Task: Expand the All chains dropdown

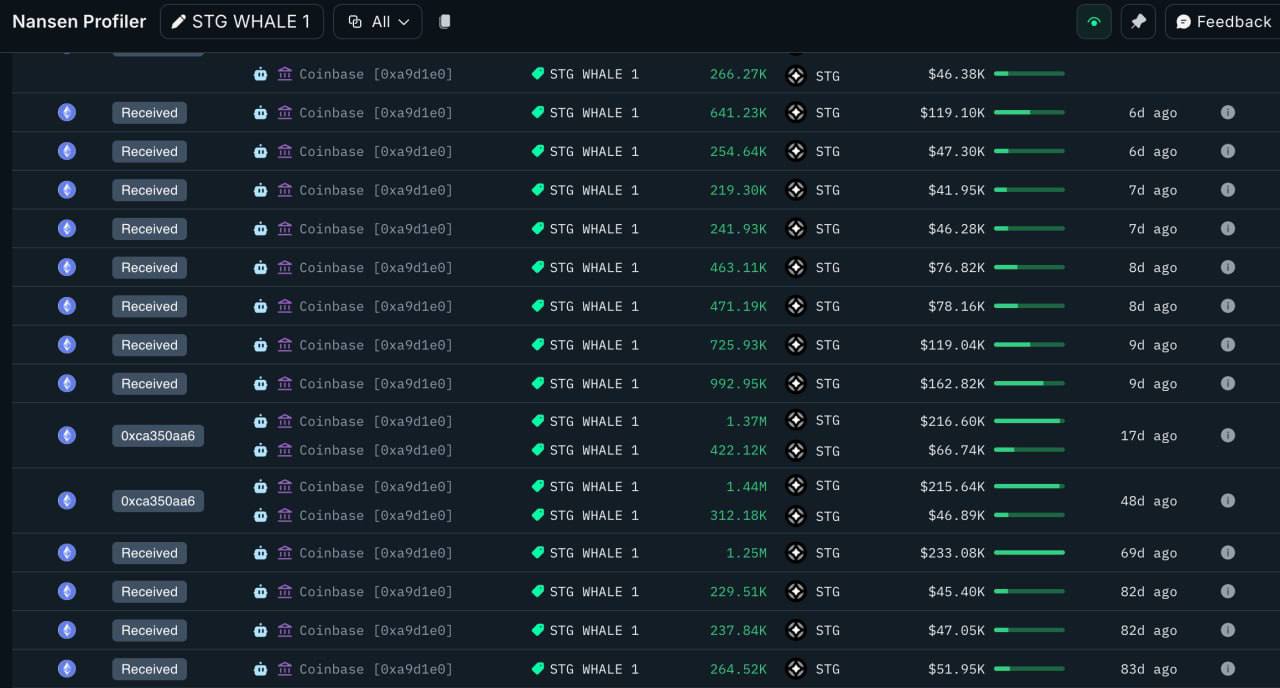Action: click(x=378, y=21)
